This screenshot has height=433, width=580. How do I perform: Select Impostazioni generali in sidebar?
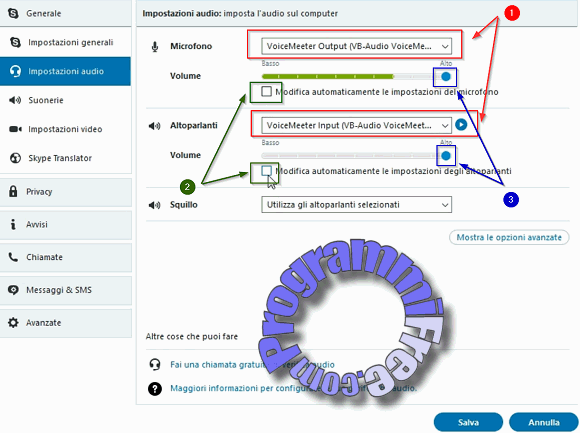tap(65, 42)
